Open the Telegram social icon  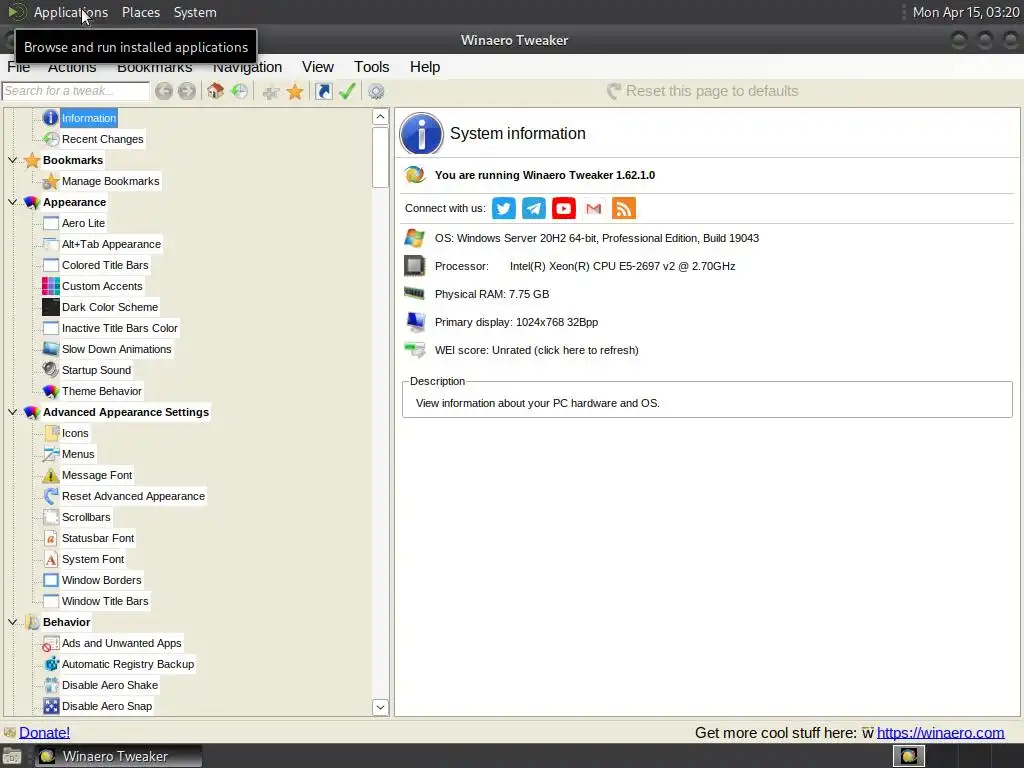click(x=534, y=208)
